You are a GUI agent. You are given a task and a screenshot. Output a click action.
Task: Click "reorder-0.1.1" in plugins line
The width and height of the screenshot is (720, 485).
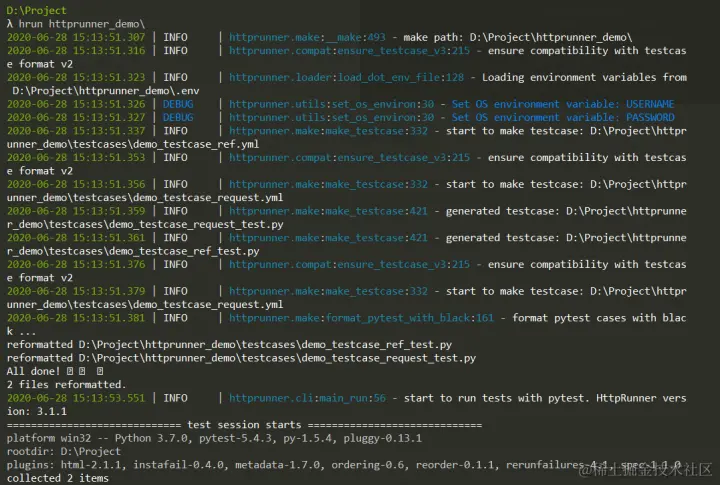click(x=456, y=465)
